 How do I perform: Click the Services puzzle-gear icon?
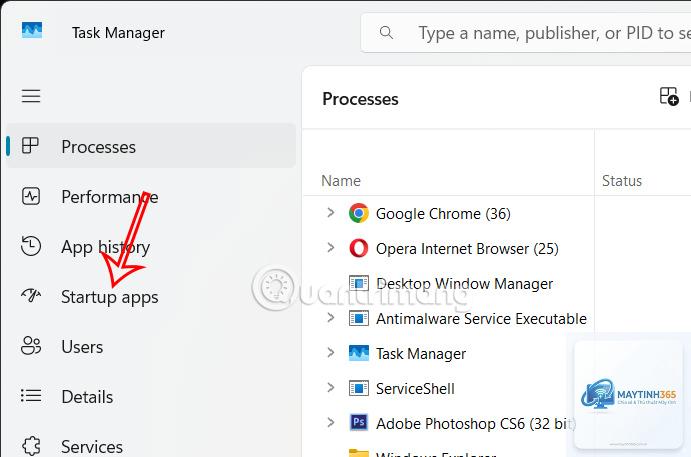tap(31, 446)
